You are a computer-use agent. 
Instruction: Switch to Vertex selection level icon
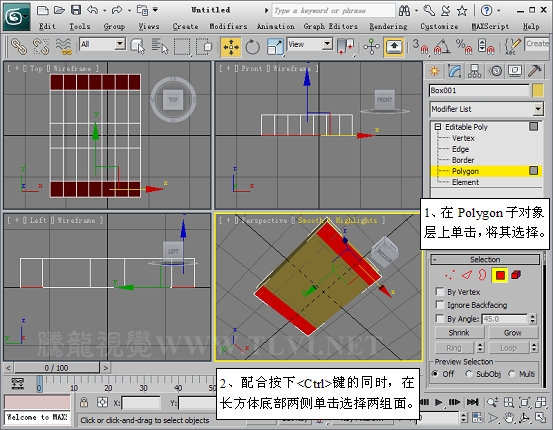click(x=449, y=275)
